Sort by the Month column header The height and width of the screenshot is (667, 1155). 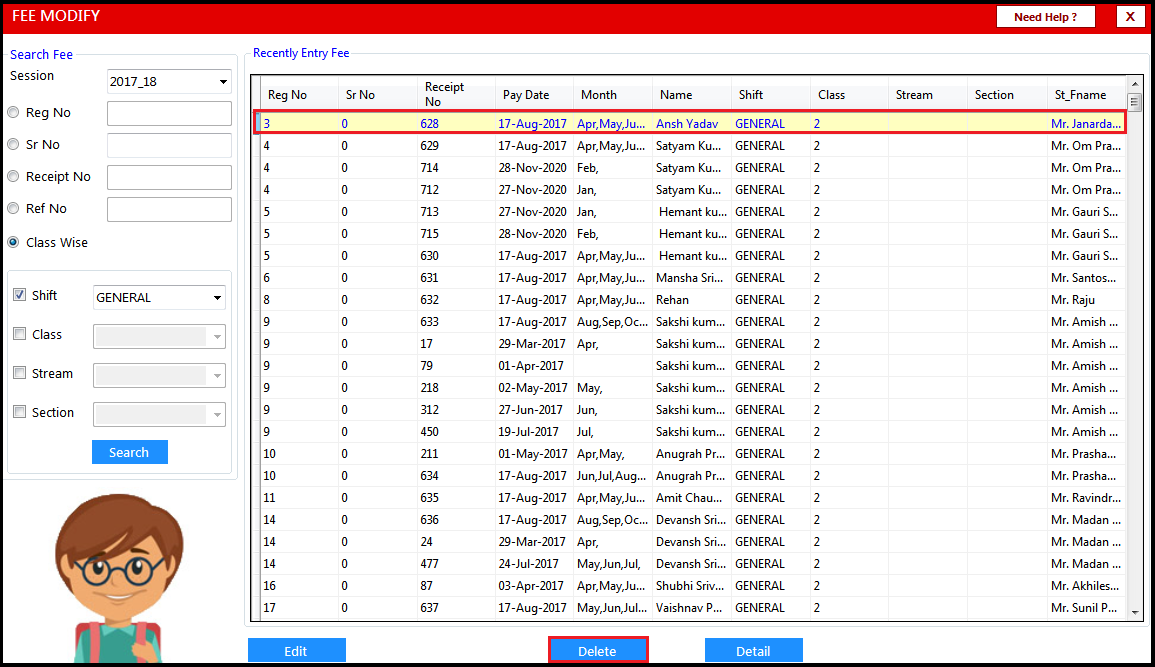(613, 95)
